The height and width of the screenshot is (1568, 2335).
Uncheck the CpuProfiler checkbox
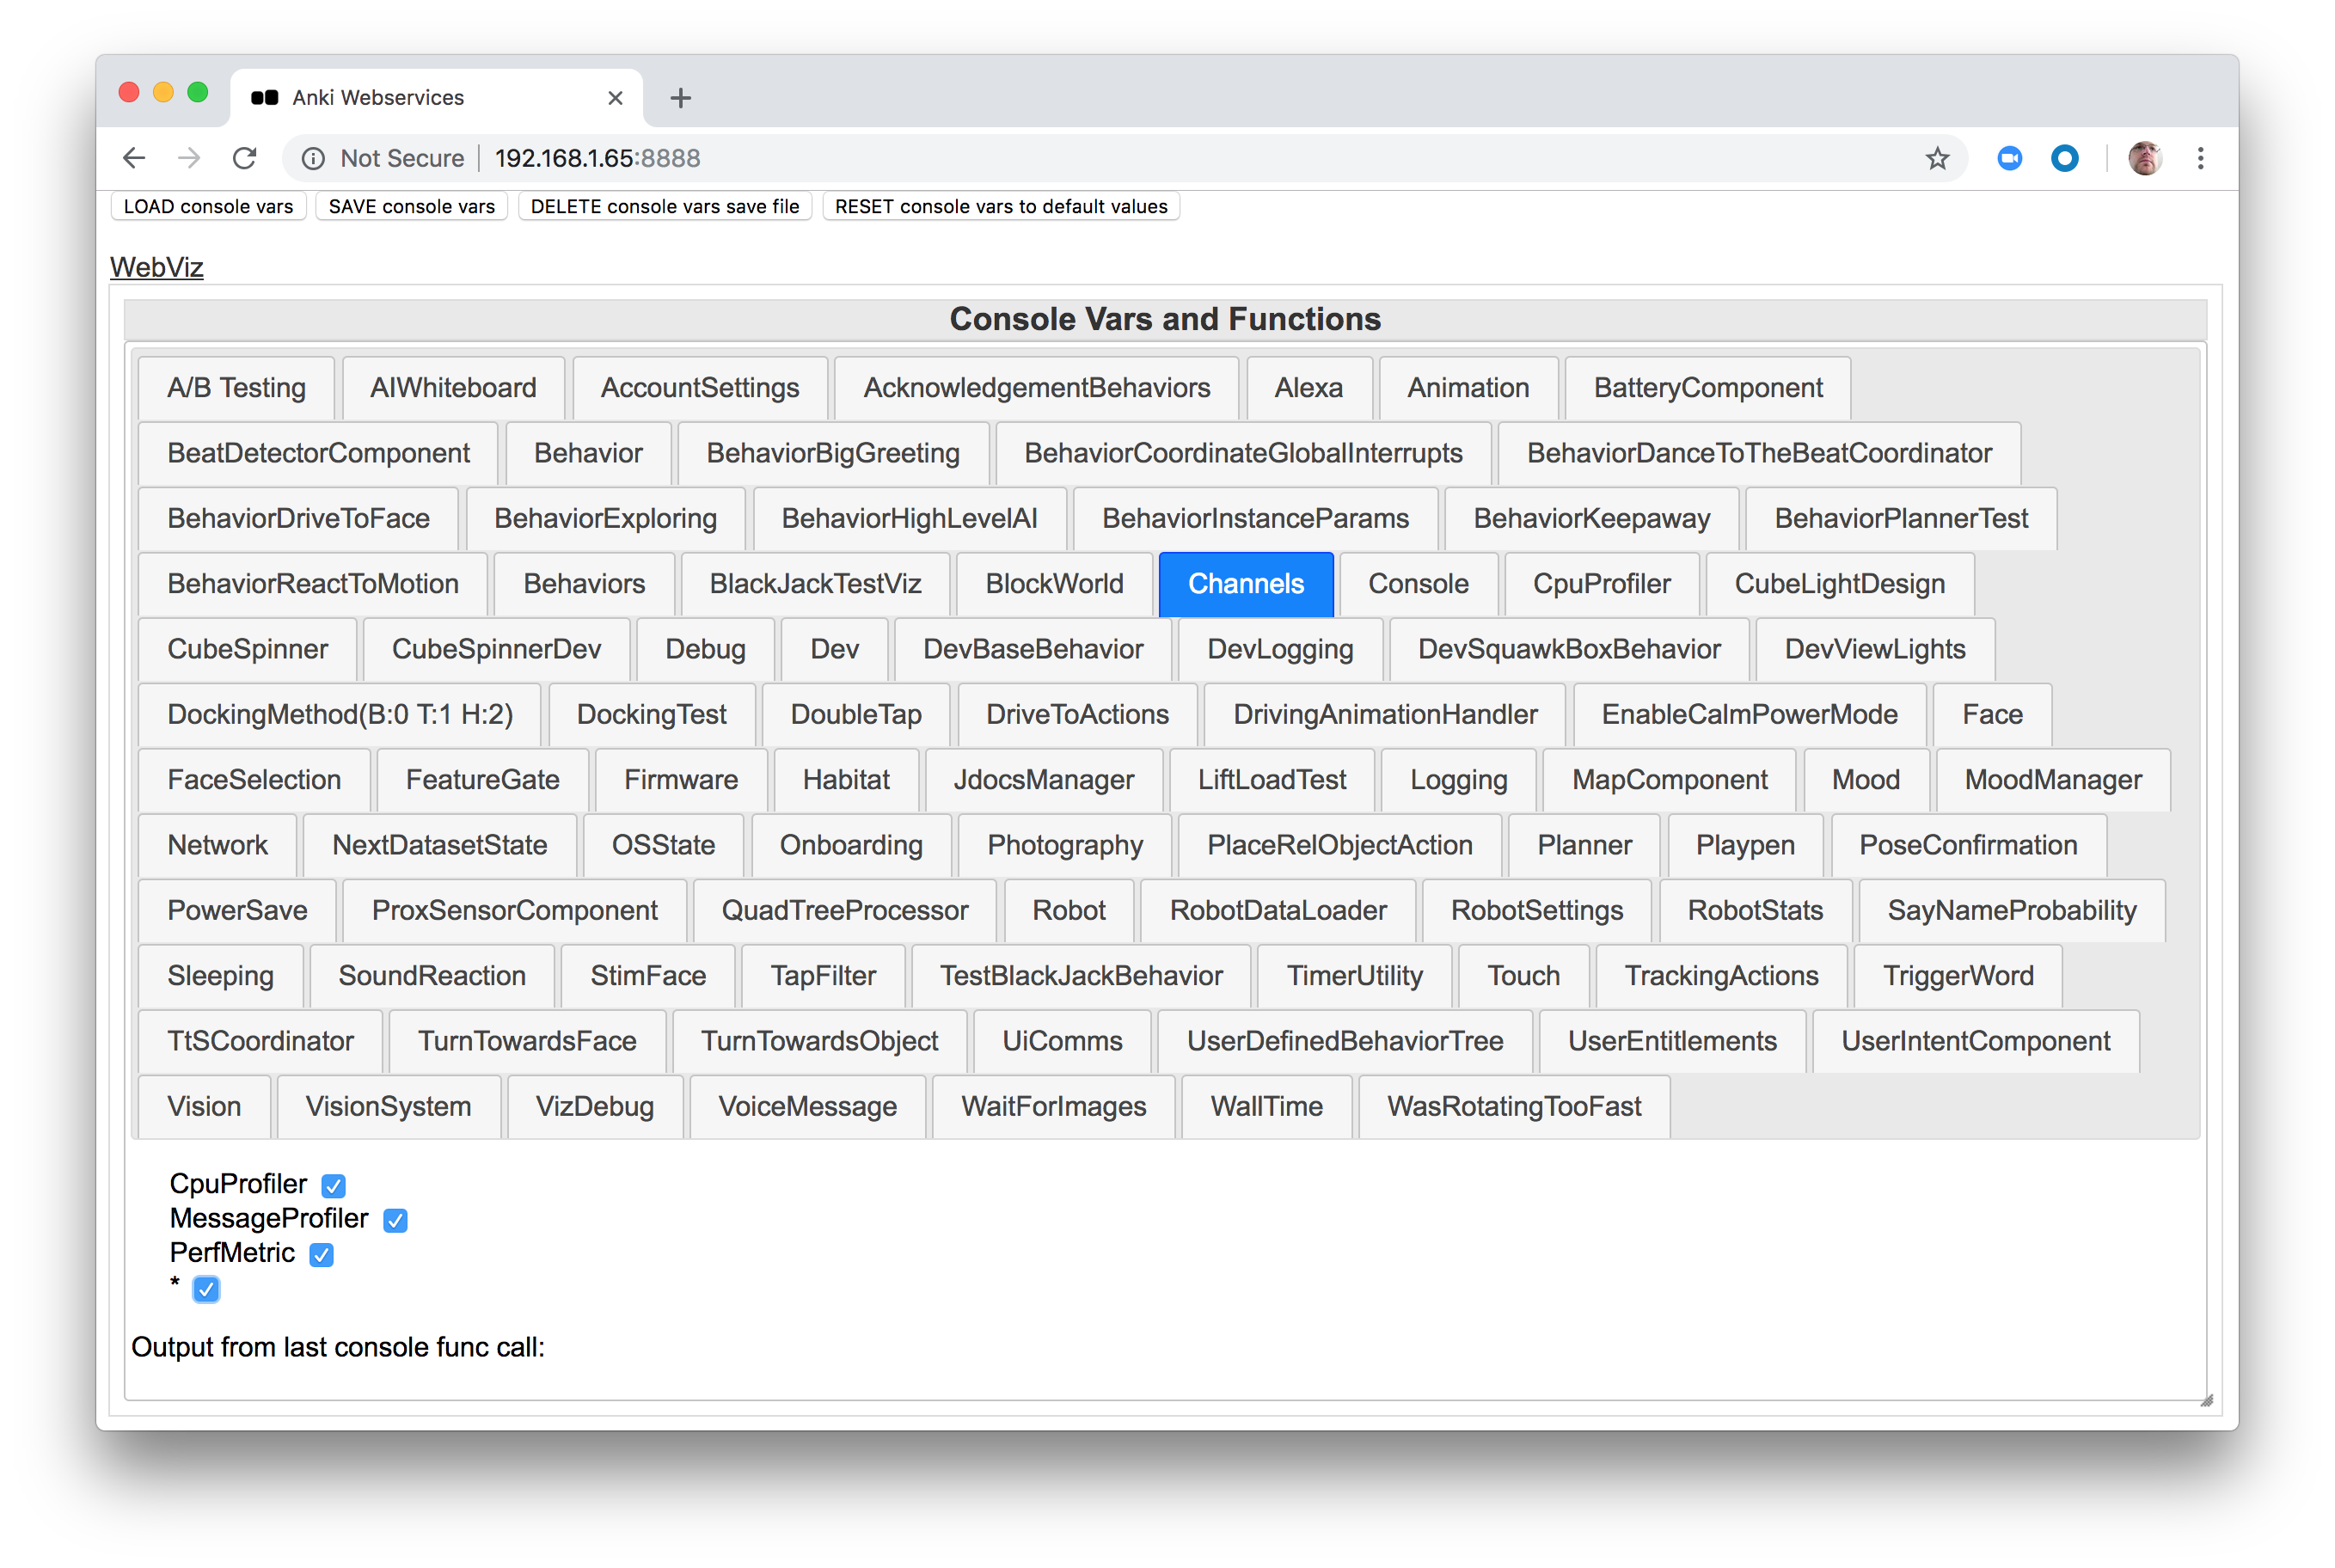pyautogui.click(x=334, y=1186)
